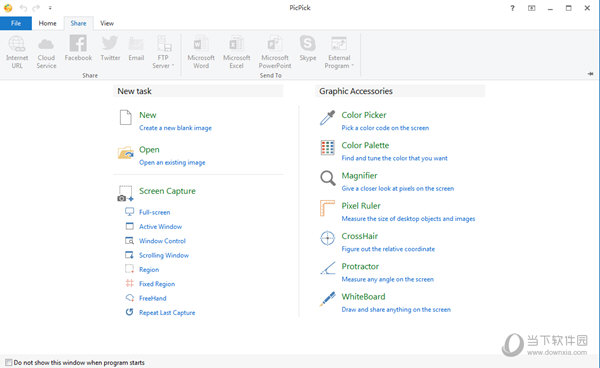Click the Region capture link
600x368 pixels.
(x=149, y=270)
